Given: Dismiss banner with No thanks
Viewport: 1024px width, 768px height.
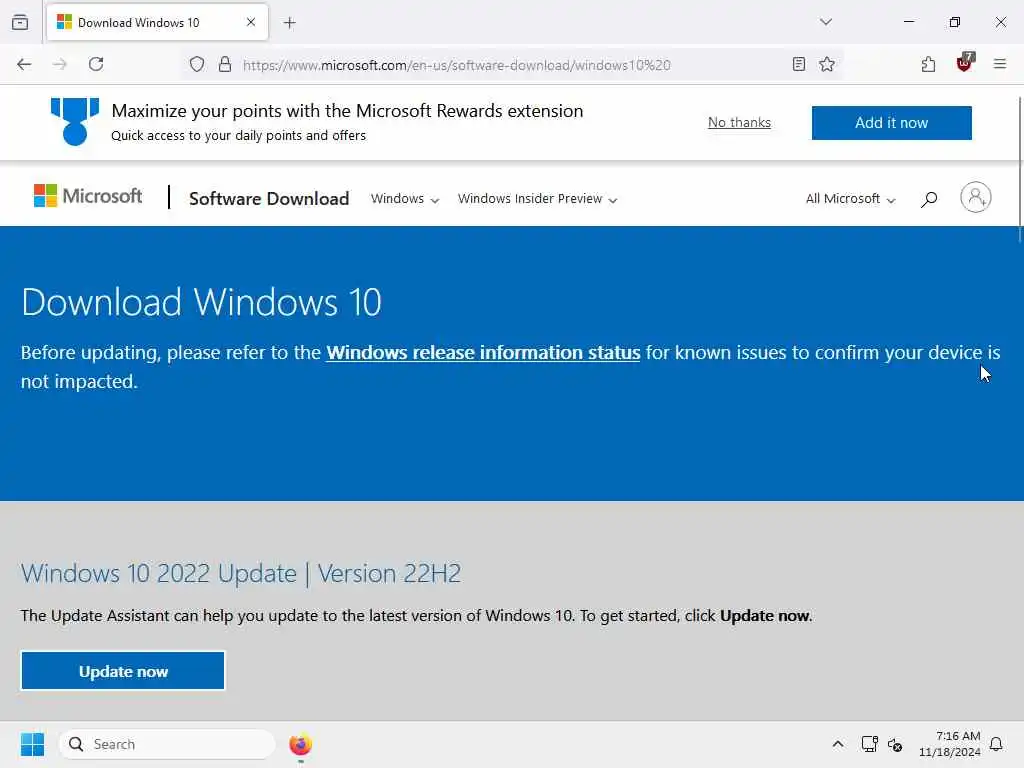Looking at the screenshot, I should [739, 123].
